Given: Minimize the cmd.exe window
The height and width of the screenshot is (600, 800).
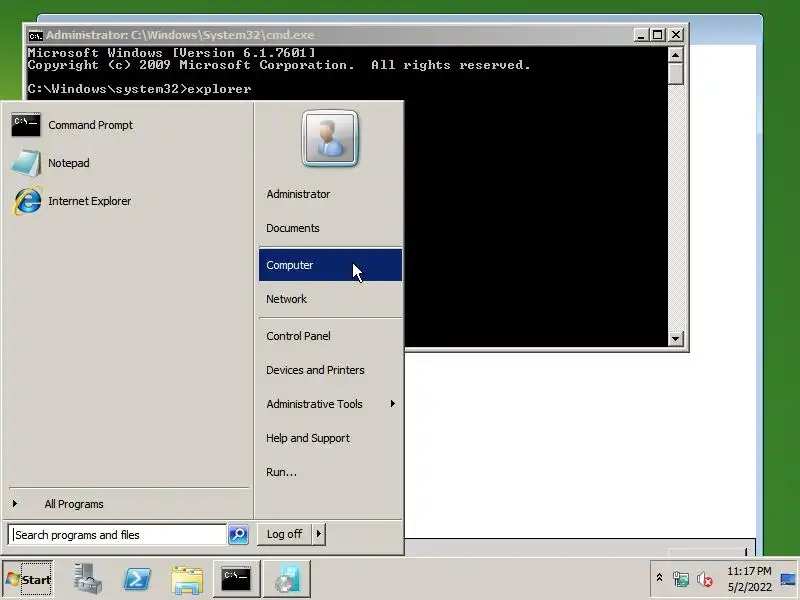Looking at the screenshot, I should coord(641,35).
